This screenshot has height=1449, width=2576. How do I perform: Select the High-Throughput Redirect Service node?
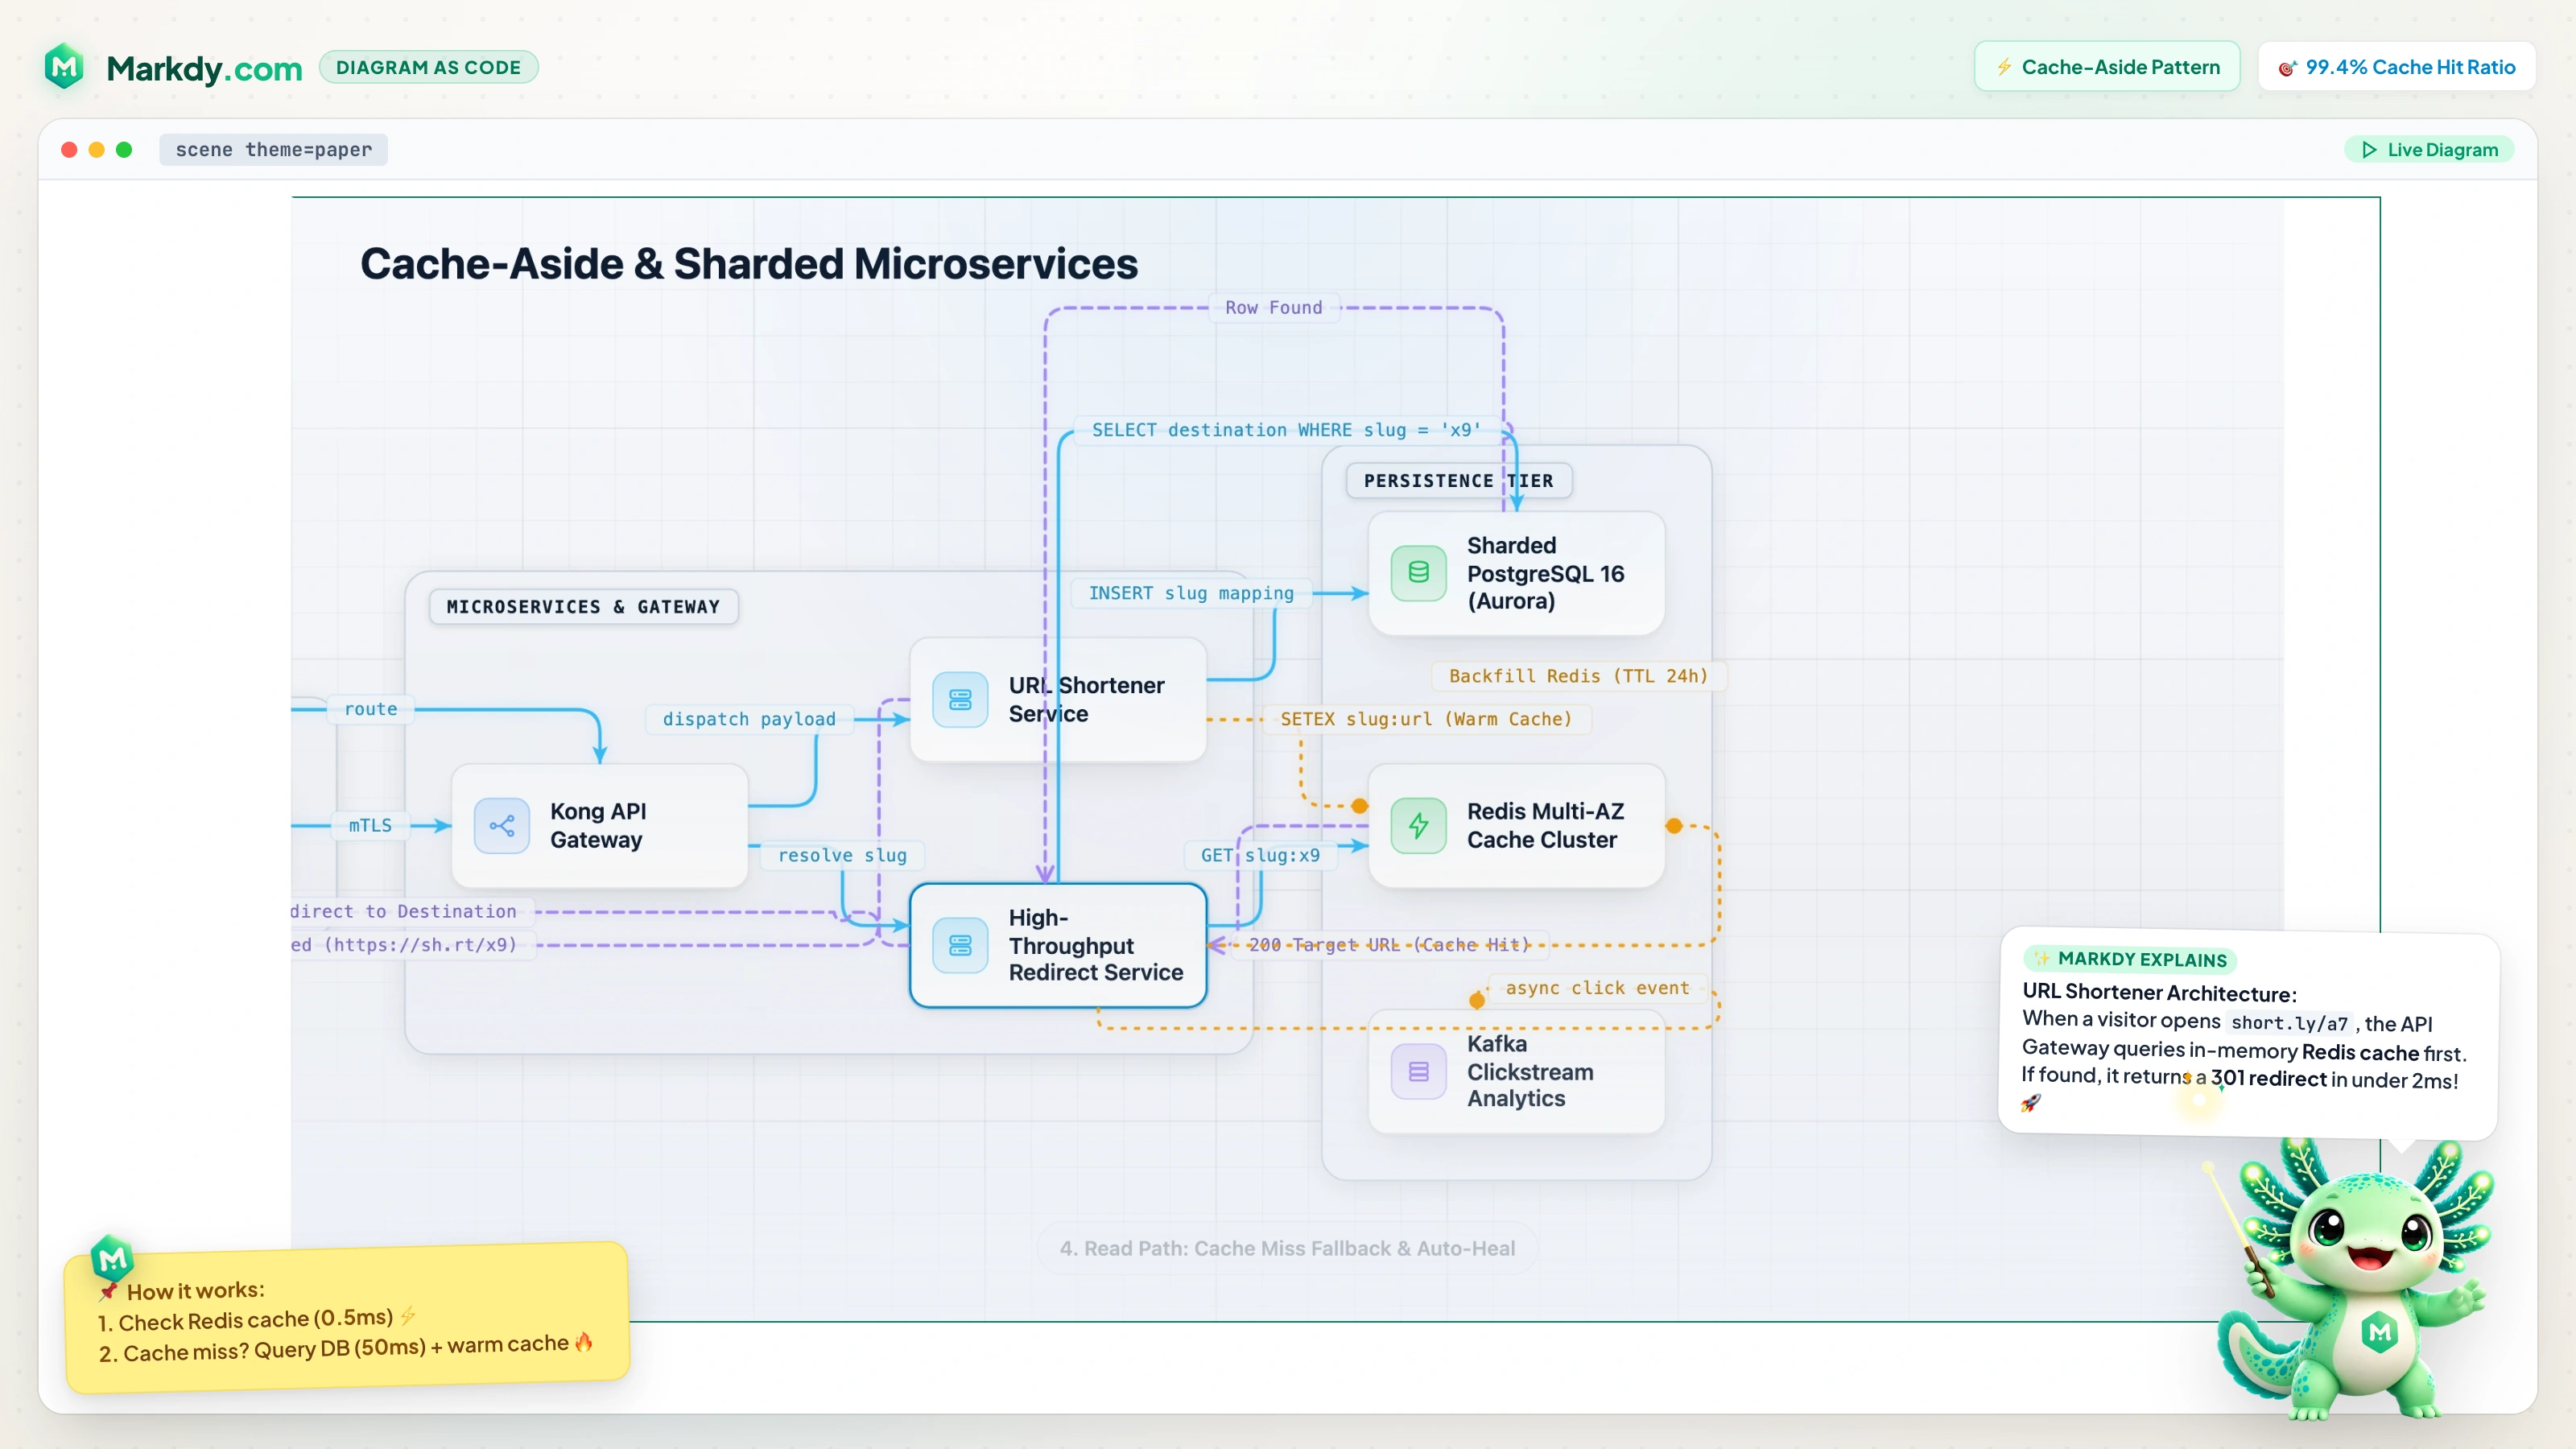click(1058, 945)
